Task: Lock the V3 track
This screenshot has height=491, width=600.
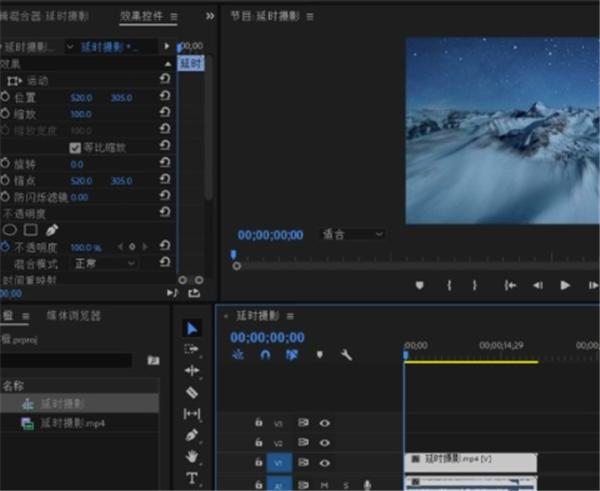Action: (259, 422)
